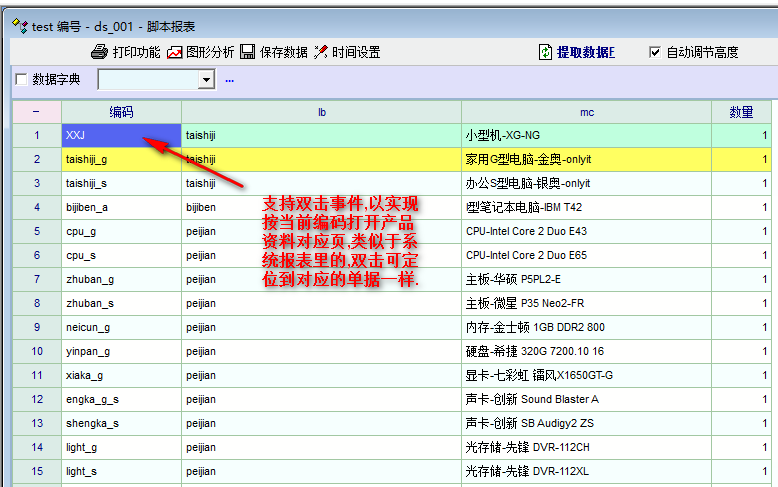778x487 pixels.
Task: Click the 数量 column header
Action: coord(741,112)
